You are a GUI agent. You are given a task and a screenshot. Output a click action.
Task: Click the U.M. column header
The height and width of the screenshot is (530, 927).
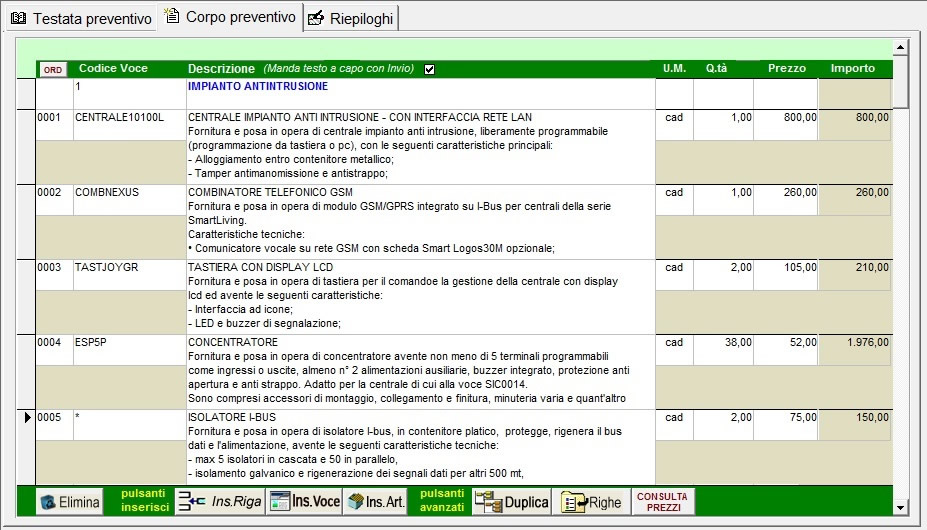click(x=674, y=68)
